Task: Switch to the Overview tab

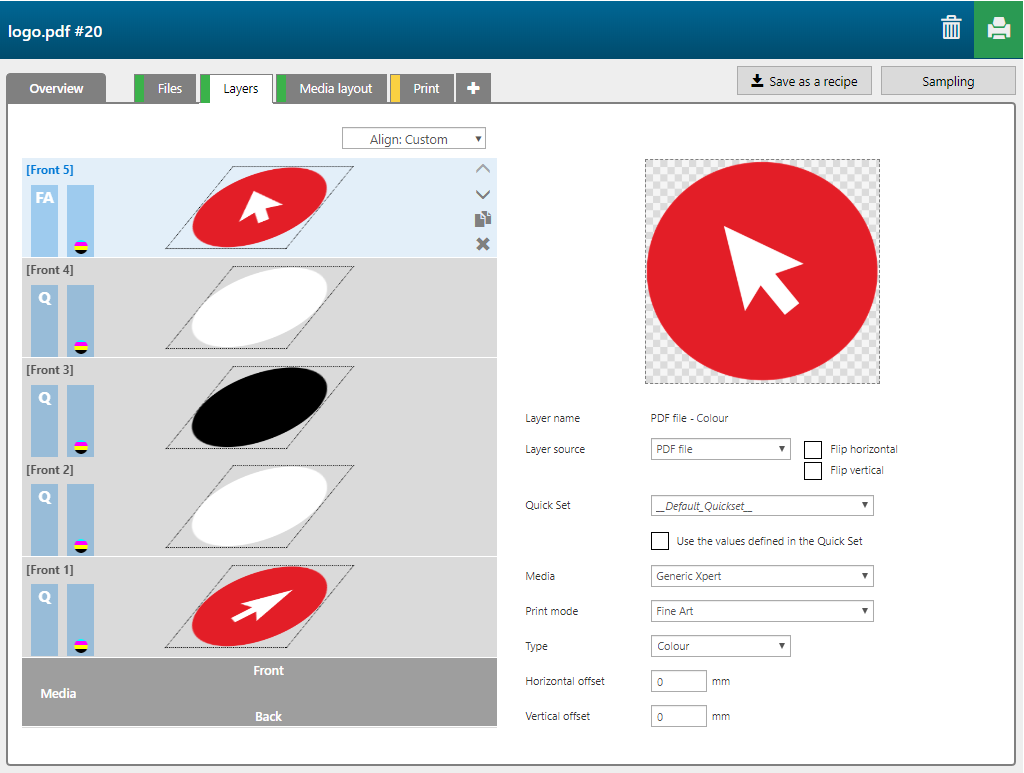Action: (x=56, y=88)
